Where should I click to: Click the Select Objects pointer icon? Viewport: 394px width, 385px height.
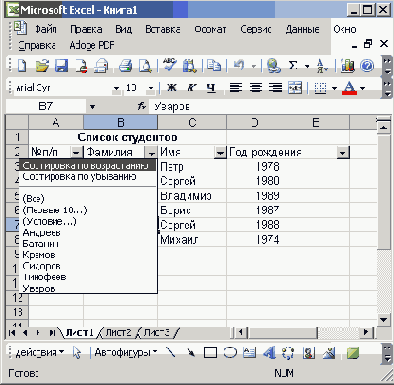77,352
